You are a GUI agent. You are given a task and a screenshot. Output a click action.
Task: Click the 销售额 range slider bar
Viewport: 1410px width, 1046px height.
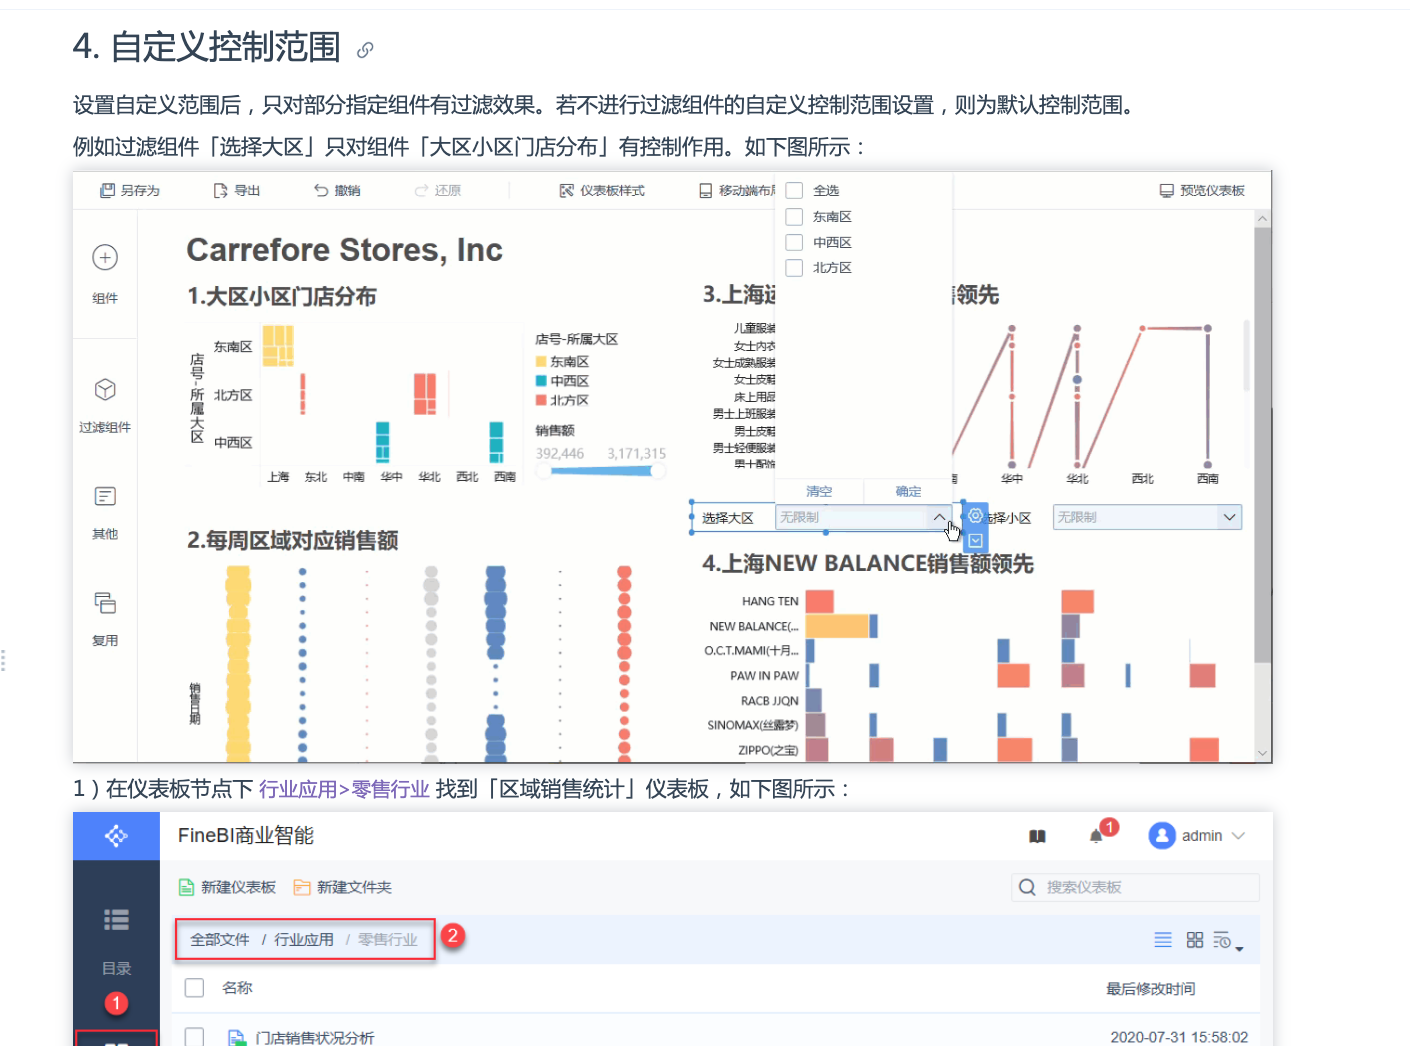(x=601, y=470)
